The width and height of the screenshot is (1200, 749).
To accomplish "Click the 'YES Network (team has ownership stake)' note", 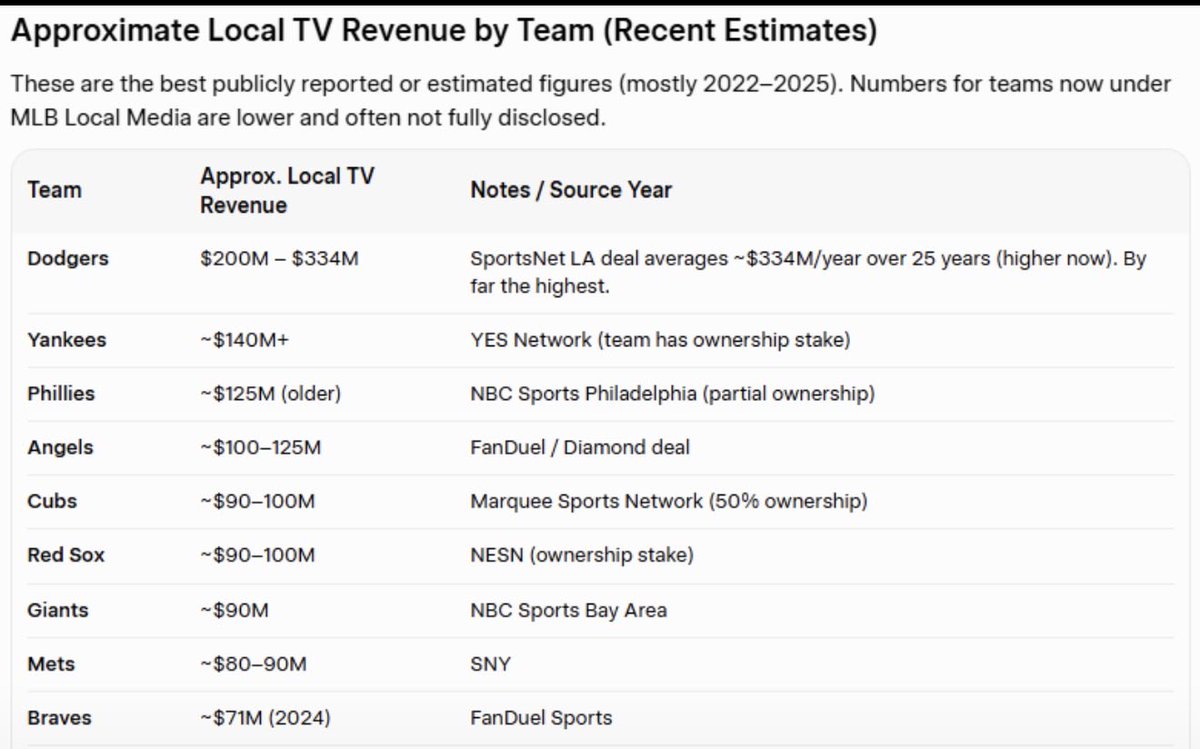I will (660, 340).
